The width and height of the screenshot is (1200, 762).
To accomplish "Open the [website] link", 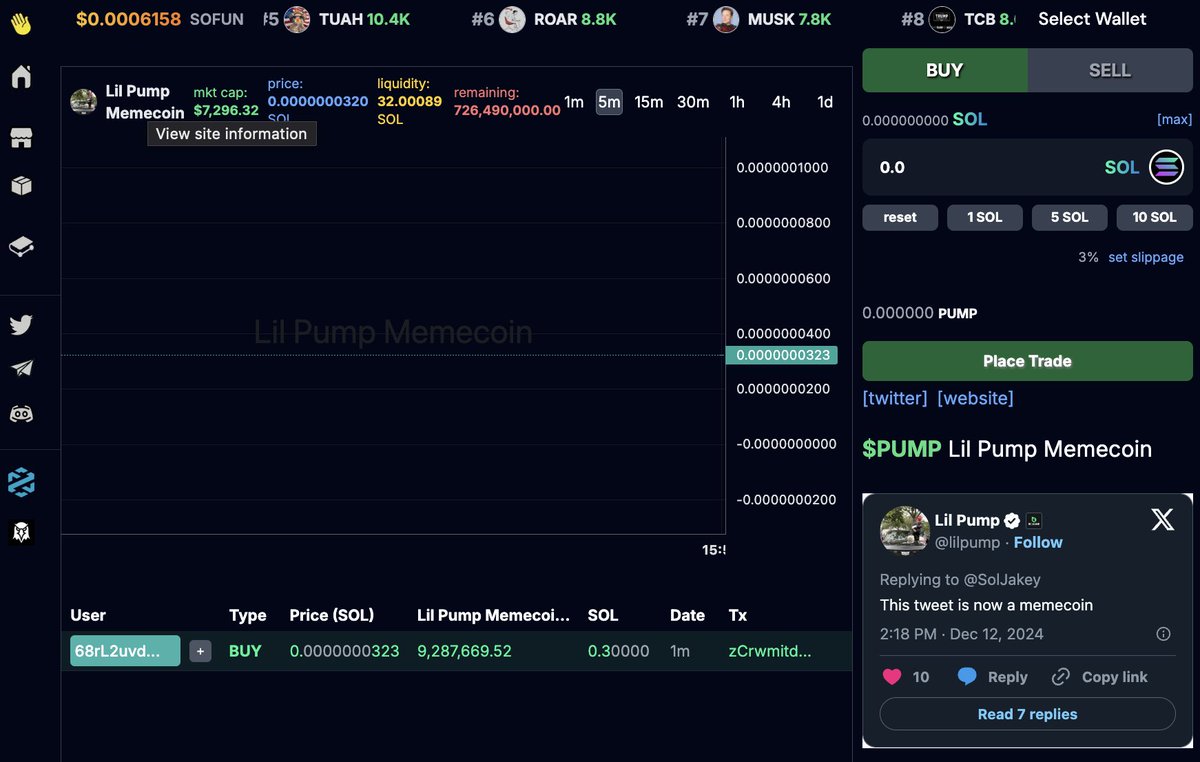I will (975, 398).
